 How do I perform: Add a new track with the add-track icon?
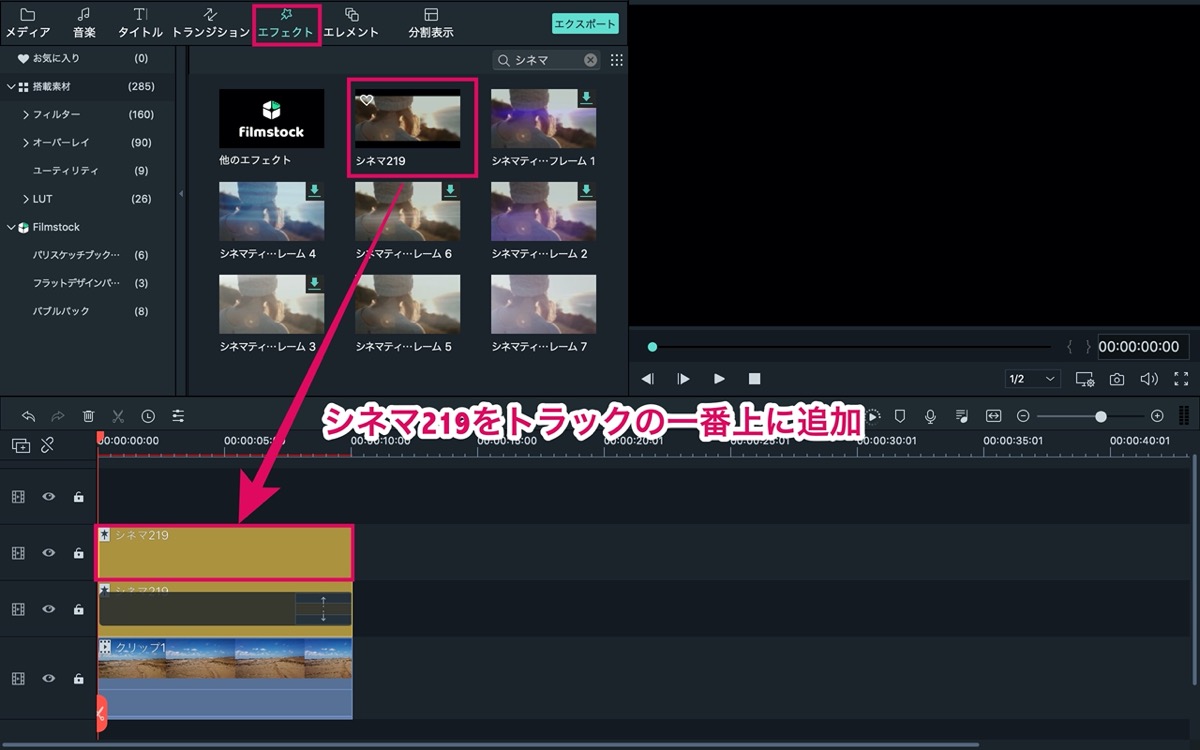click(21, 446)
